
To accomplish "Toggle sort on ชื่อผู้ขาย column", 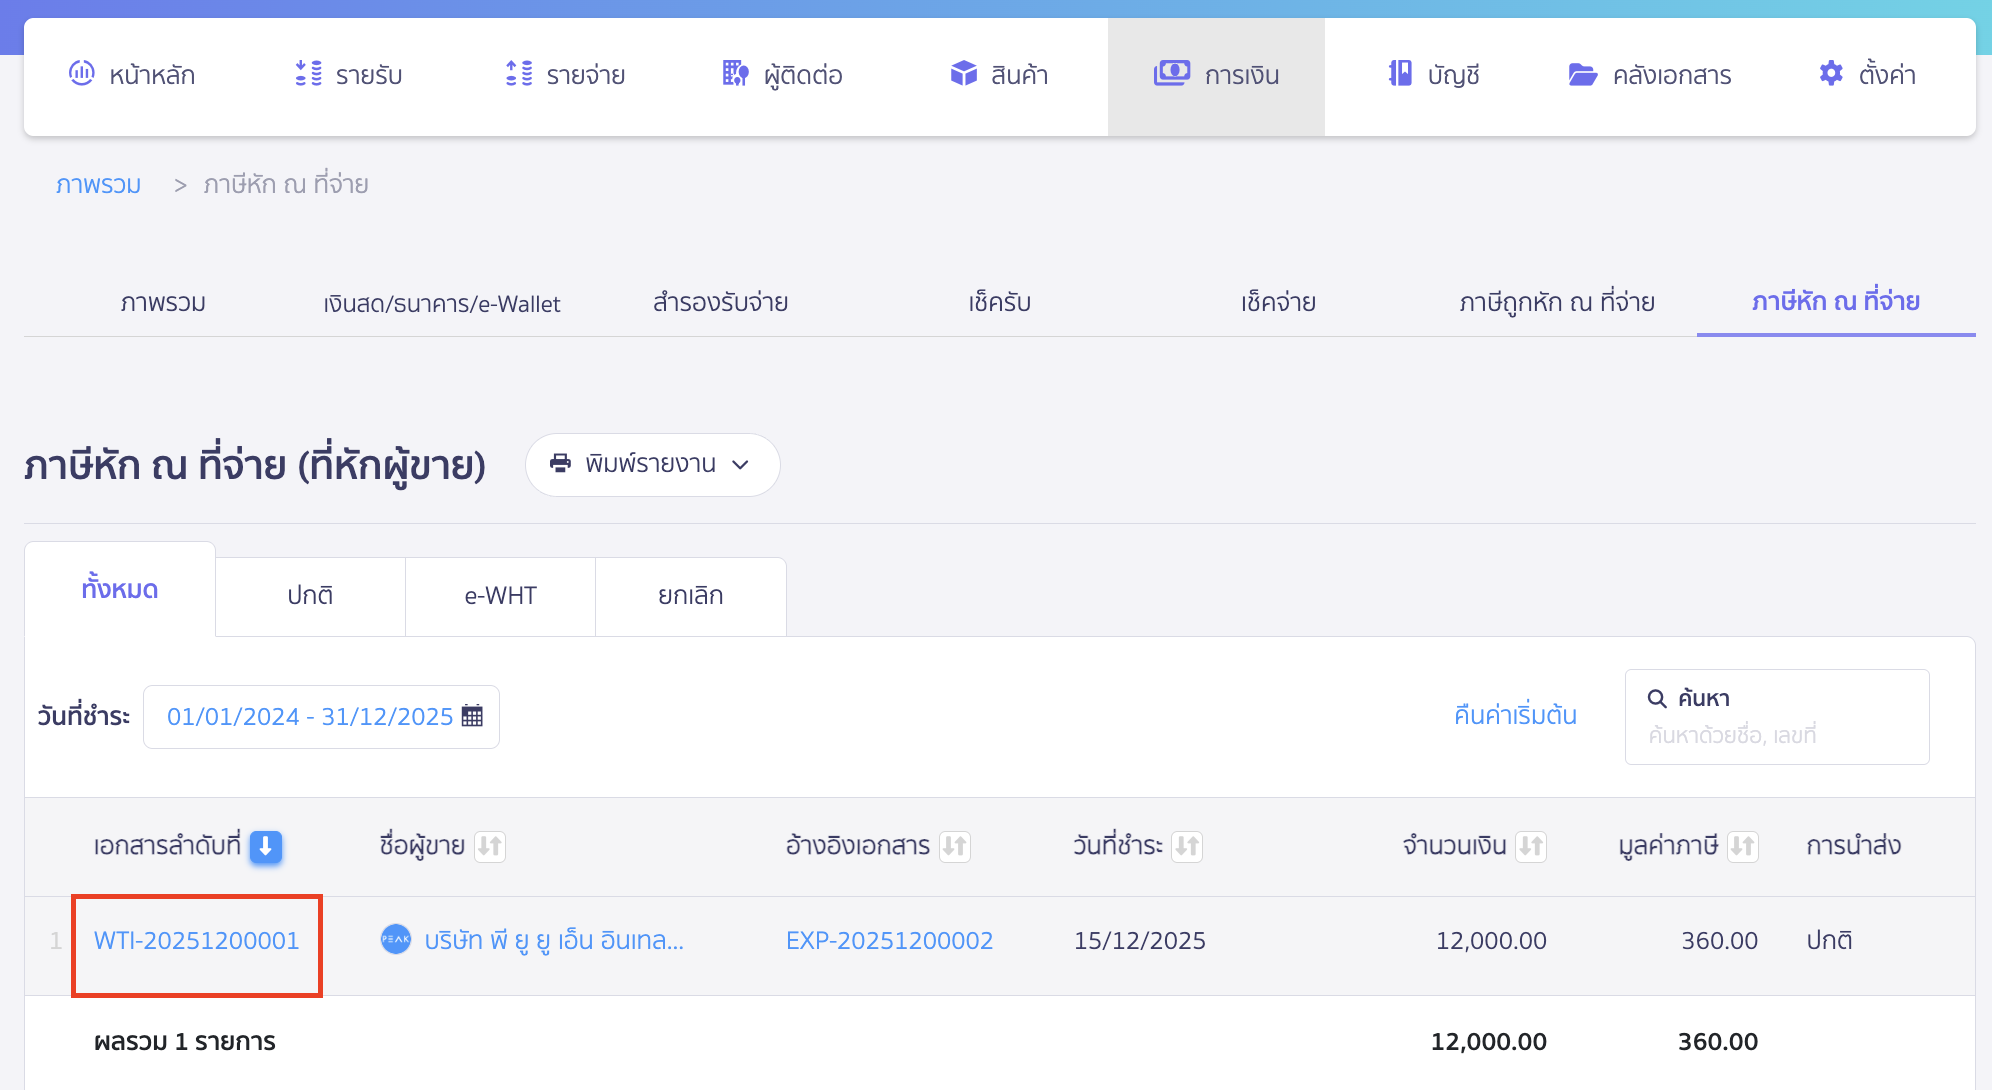I will (490, 846).
